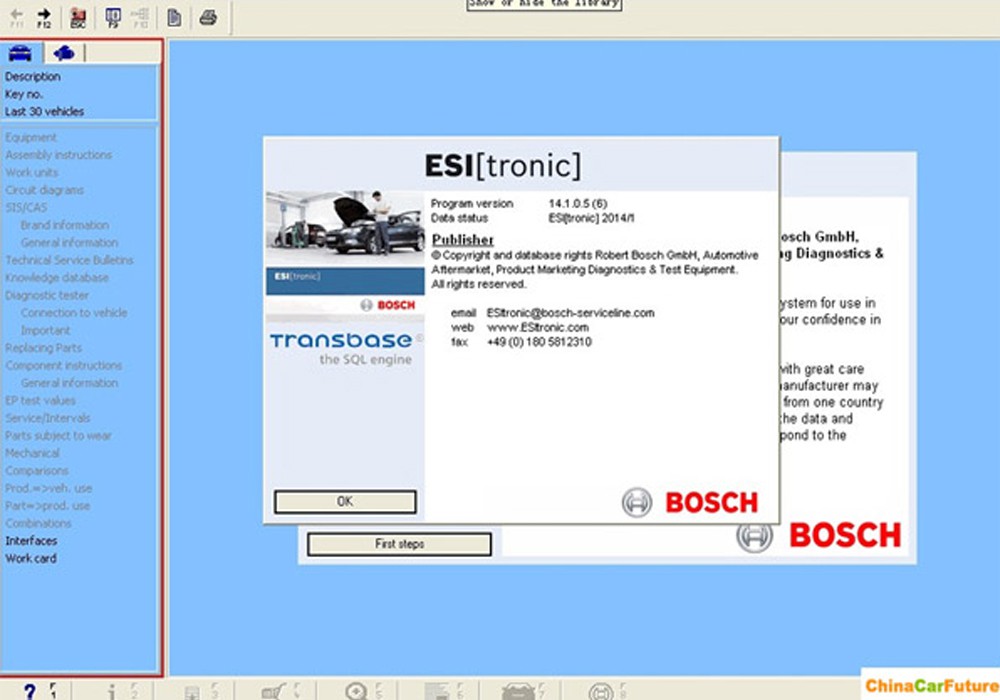Select Diagnostic tester entry
The image size is (1000, 700).
[x=47, y=295]
